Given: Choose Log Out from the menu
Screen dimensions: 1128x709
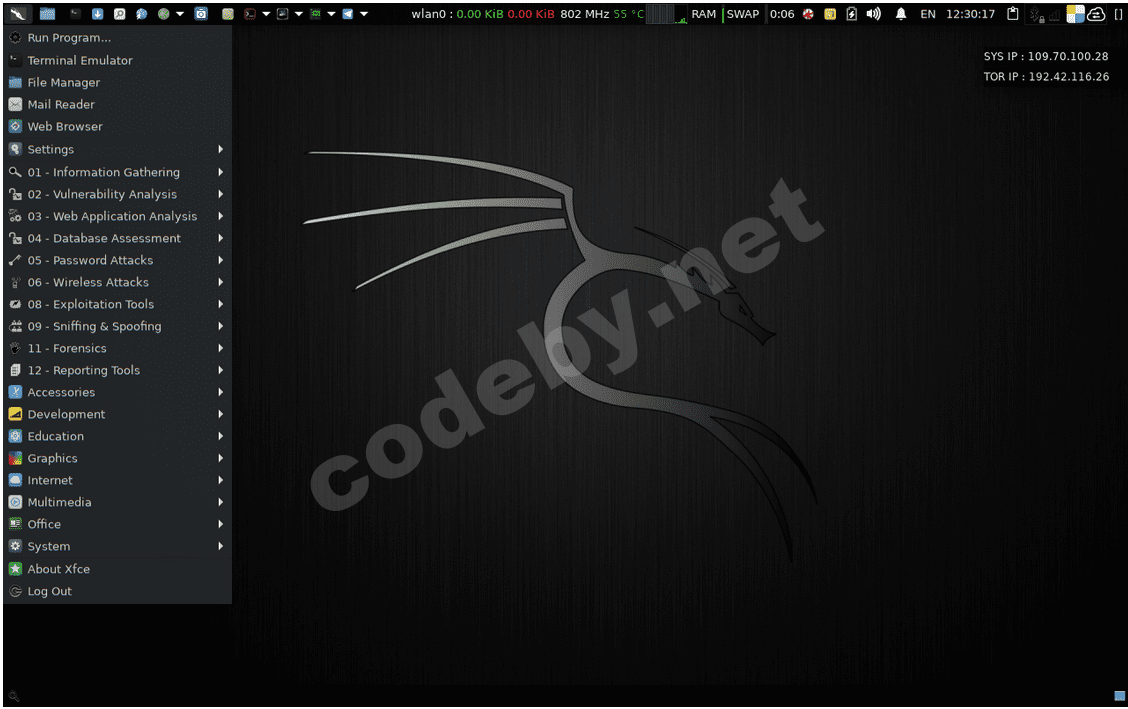Looking at the screenshot, I should coord(117,591).
